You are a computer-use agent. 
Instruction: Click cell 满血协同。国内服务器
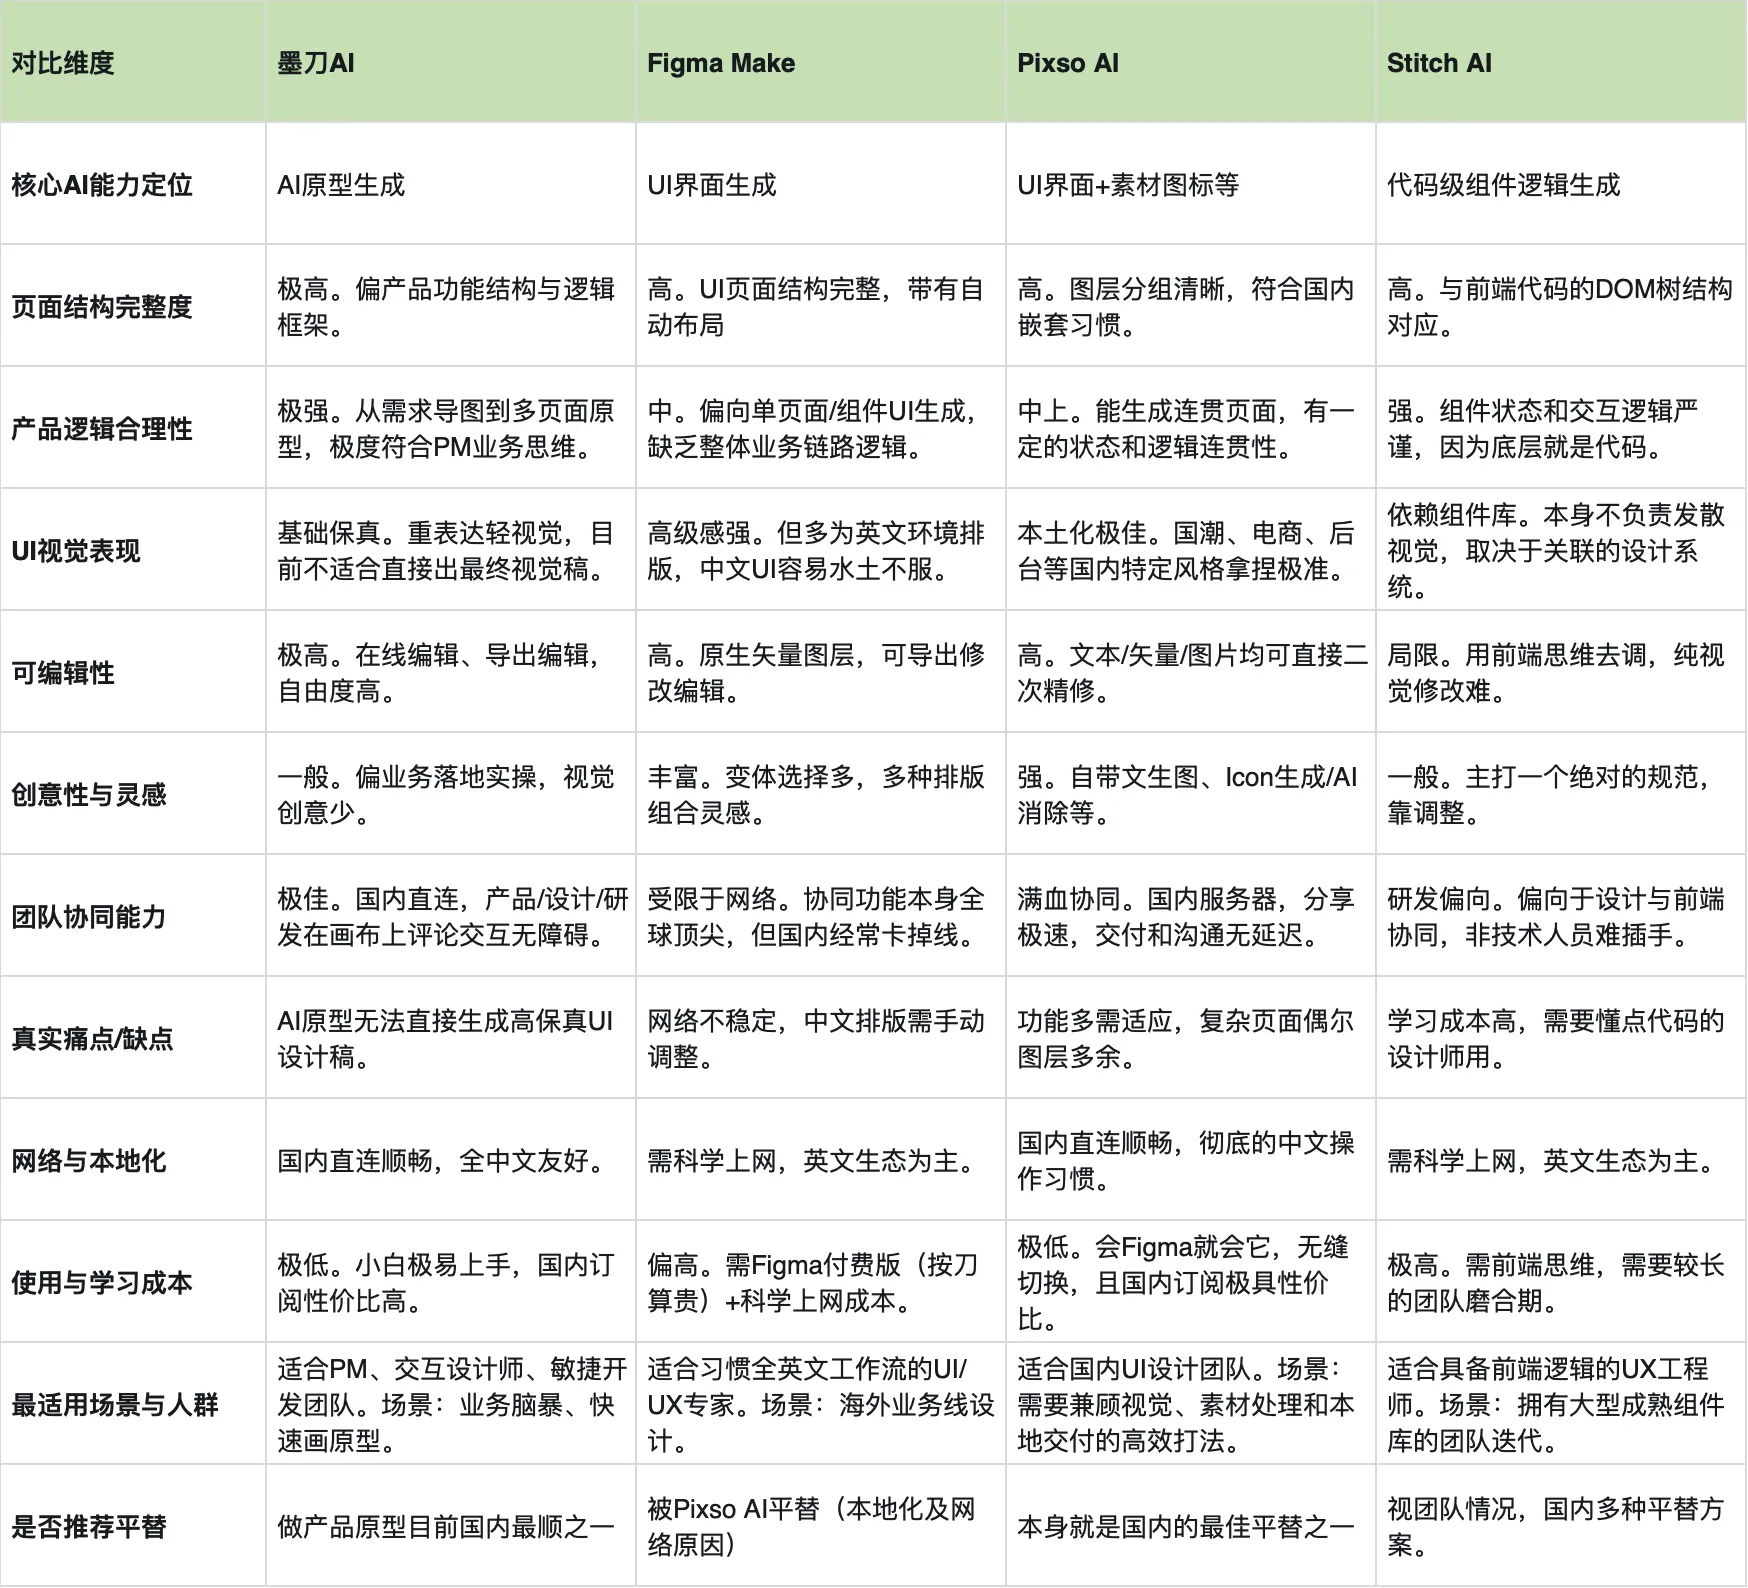pyautogui.click(x=1191, y=916)
